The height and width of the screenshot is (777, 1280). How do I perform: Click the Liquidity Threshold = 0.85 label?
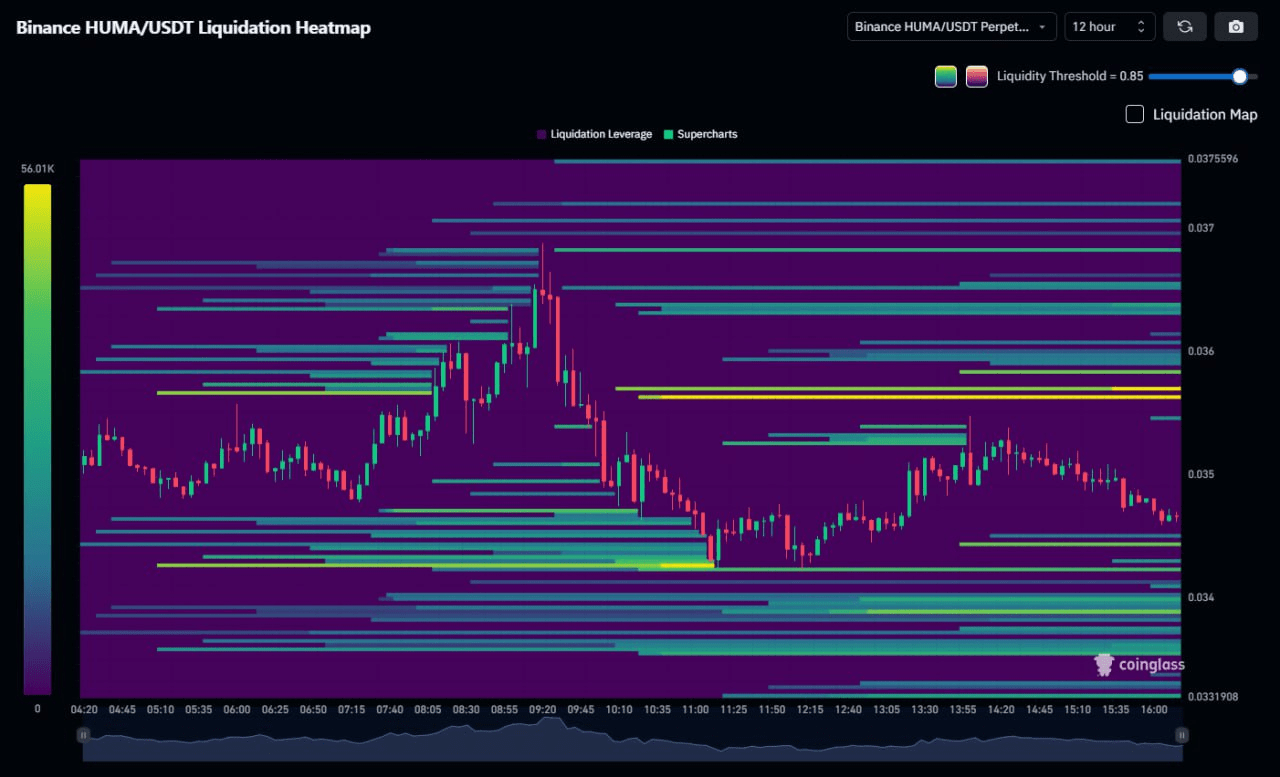tap(1070, 76)
